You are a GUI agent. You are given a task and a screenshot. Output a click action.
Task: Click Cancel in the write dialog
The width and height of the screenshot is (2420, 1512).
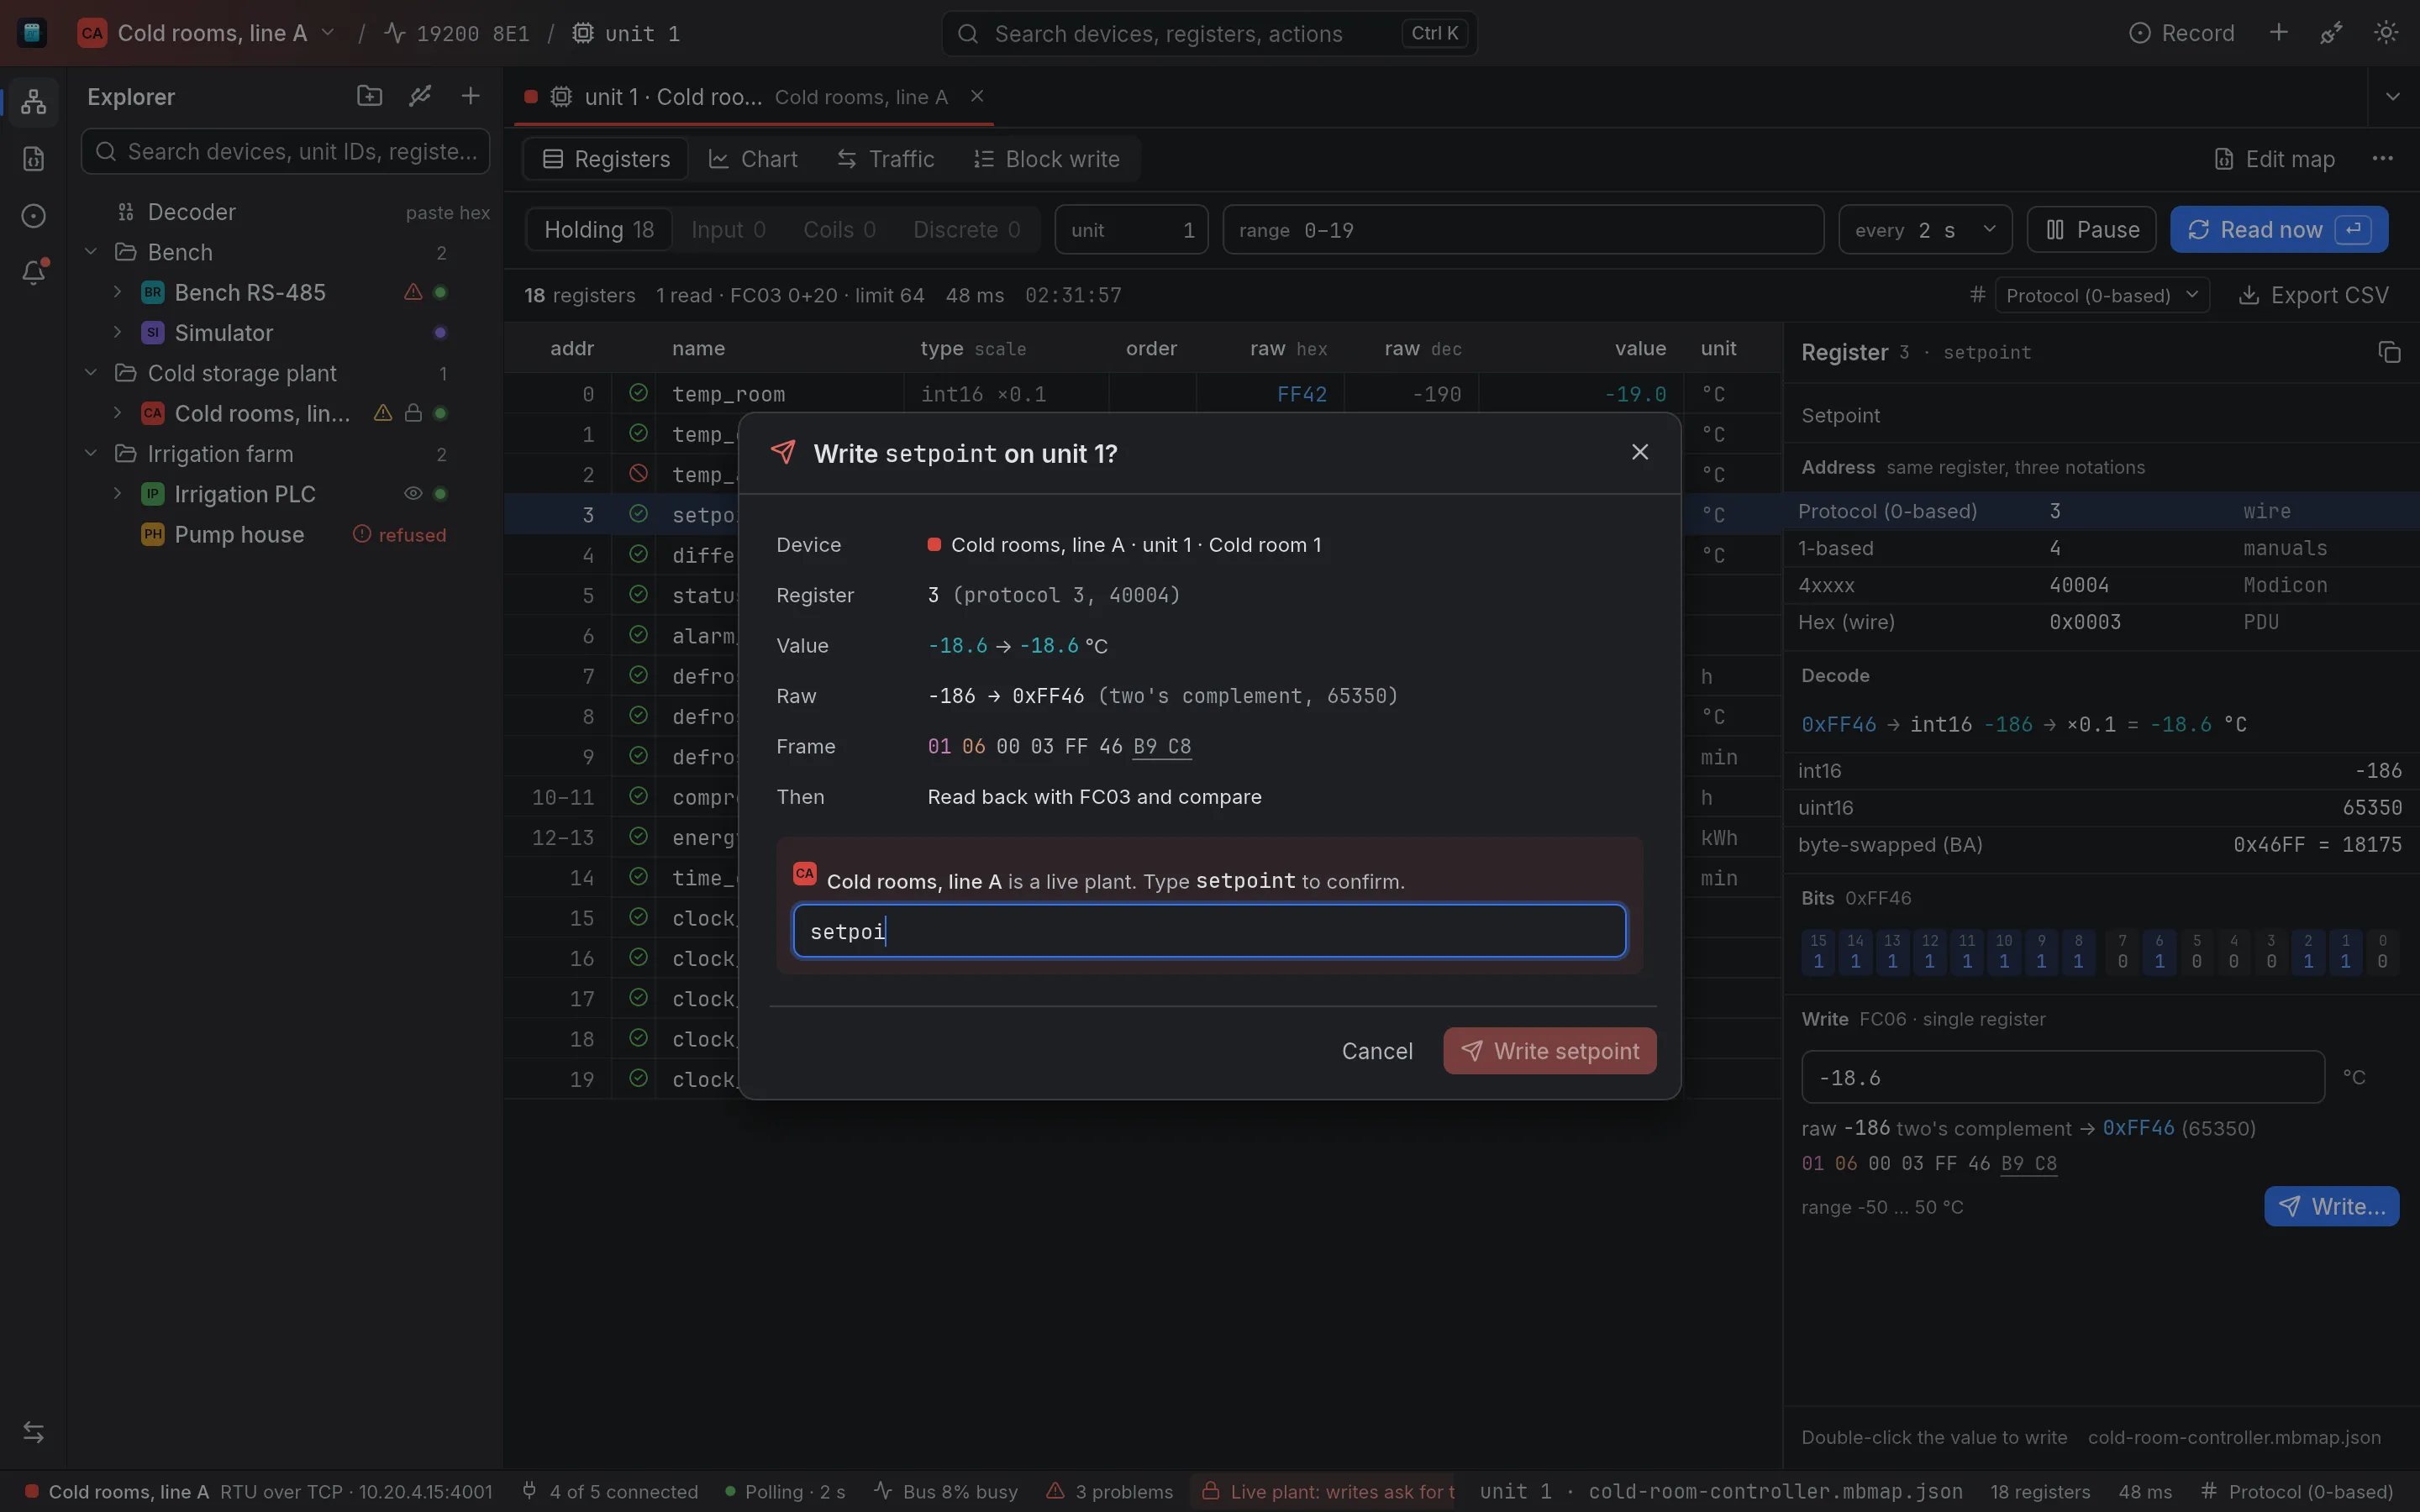[1377, 1051]
